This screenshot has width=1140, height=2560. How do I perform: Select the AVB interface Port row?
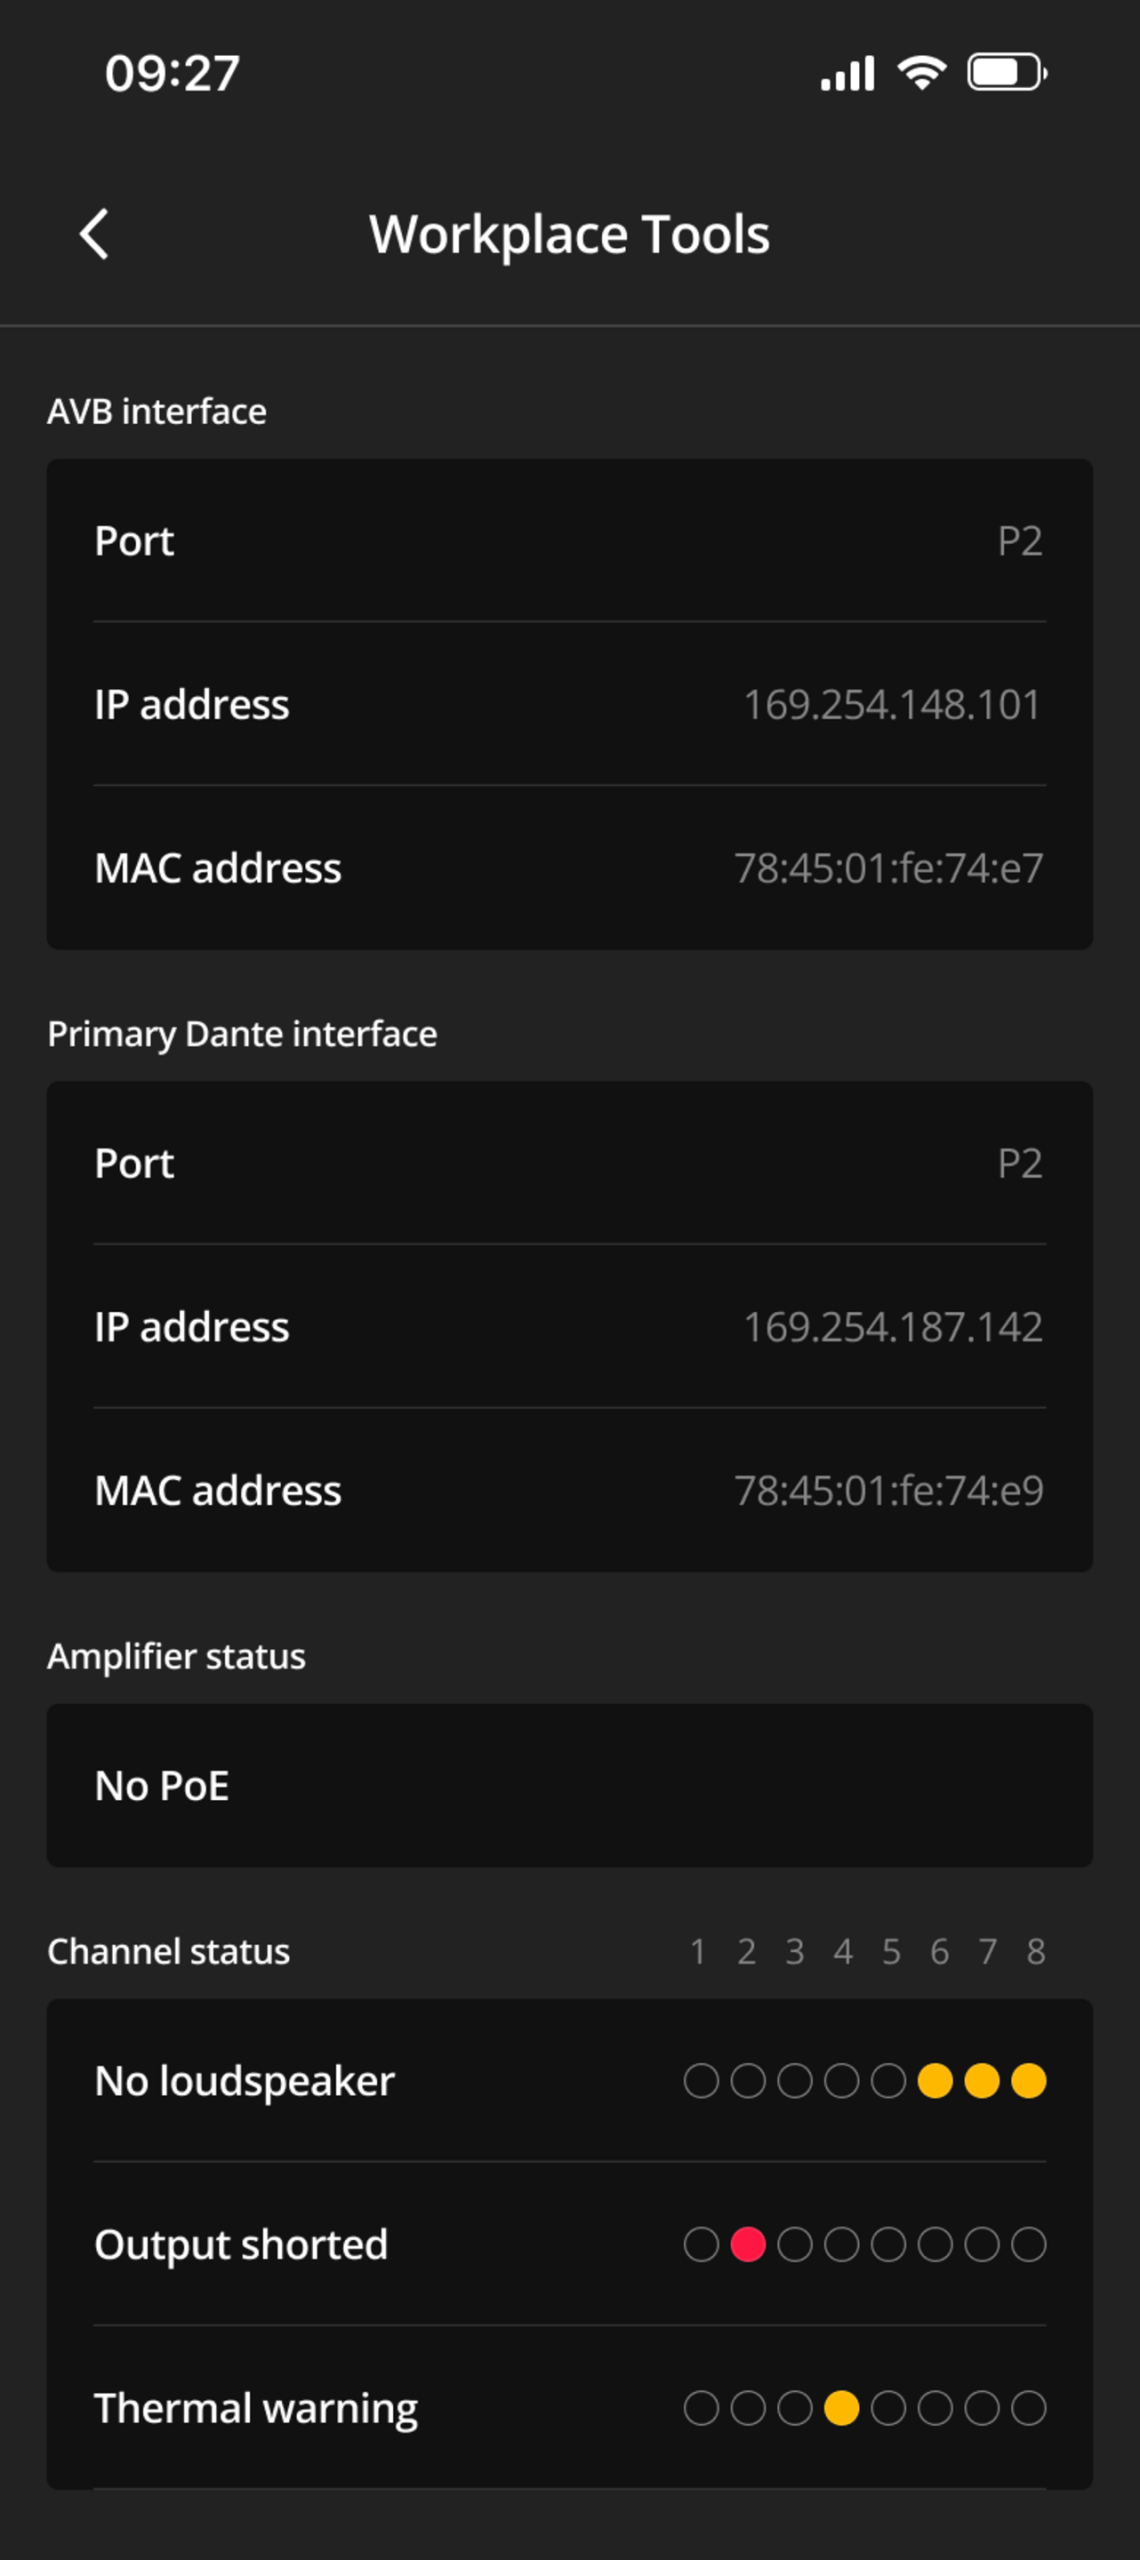569,541
